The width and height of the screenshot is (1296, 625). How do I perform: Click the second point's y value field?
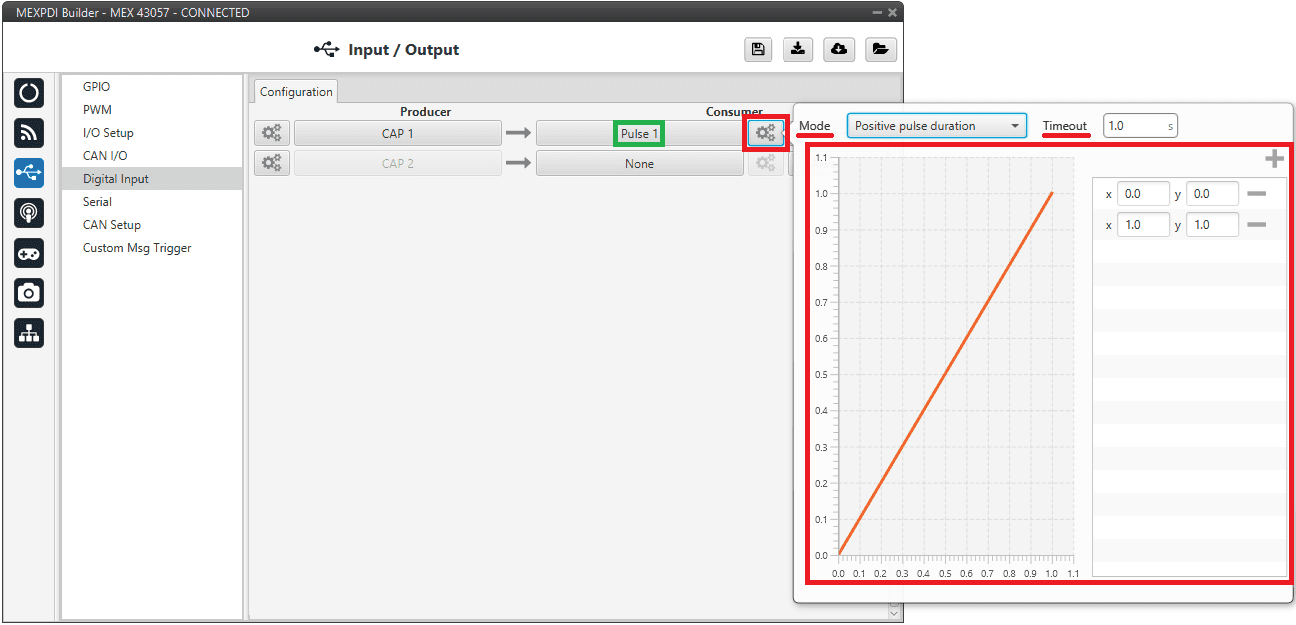1211,225
